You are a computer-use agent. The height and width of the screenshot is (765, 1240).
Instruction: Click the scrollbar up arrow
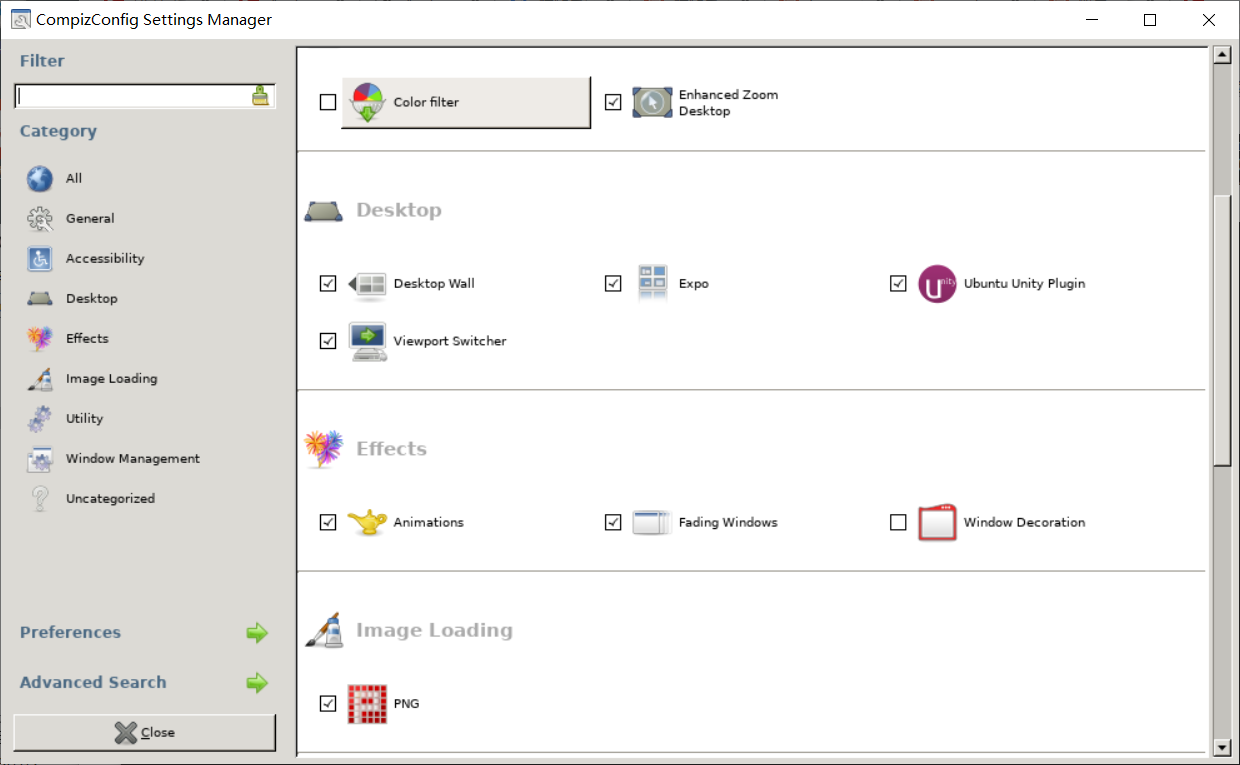pyautogui.click(x=1221, y=55)
